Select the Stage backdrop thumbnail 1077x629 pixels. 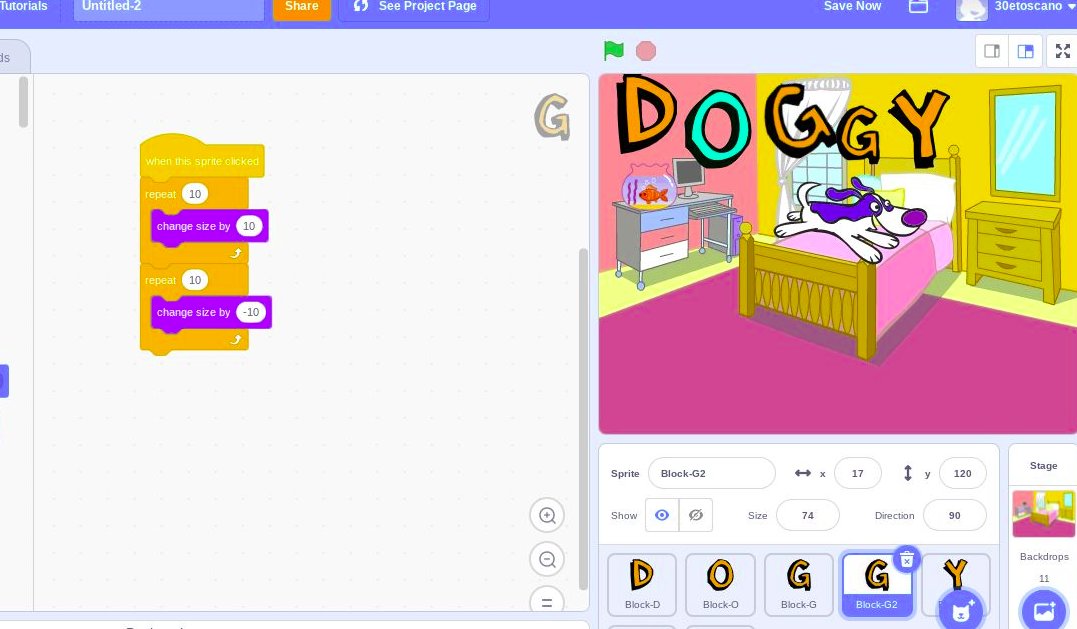pos(1043,514)
